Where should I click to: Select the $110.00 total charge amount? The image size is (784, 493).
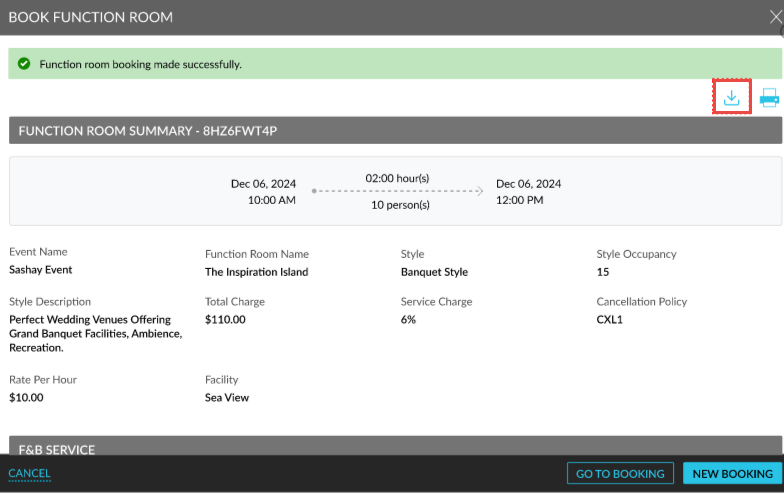[225, 320]
